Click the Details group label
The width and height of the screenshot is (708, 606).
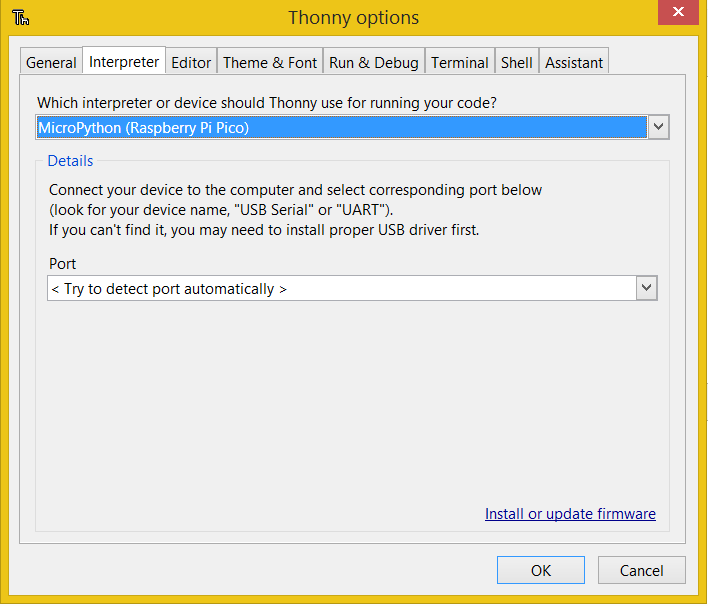(70, 161)
